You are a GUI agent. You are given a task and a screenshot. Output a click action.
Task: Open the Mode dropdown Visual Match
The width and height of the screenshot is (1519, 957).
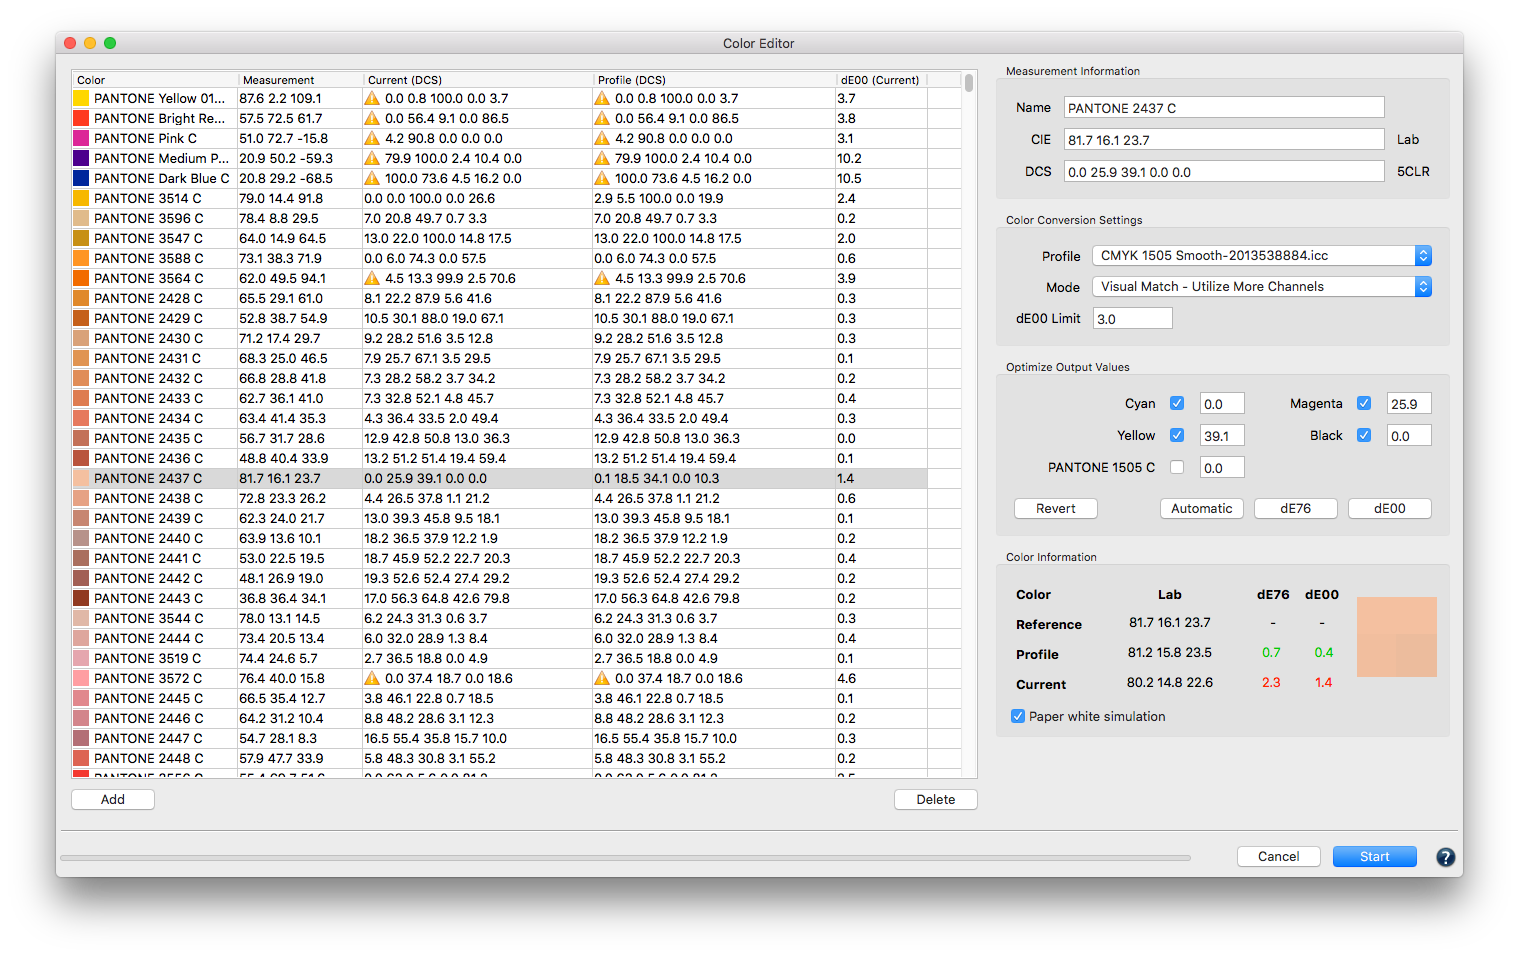[1262, 286]
